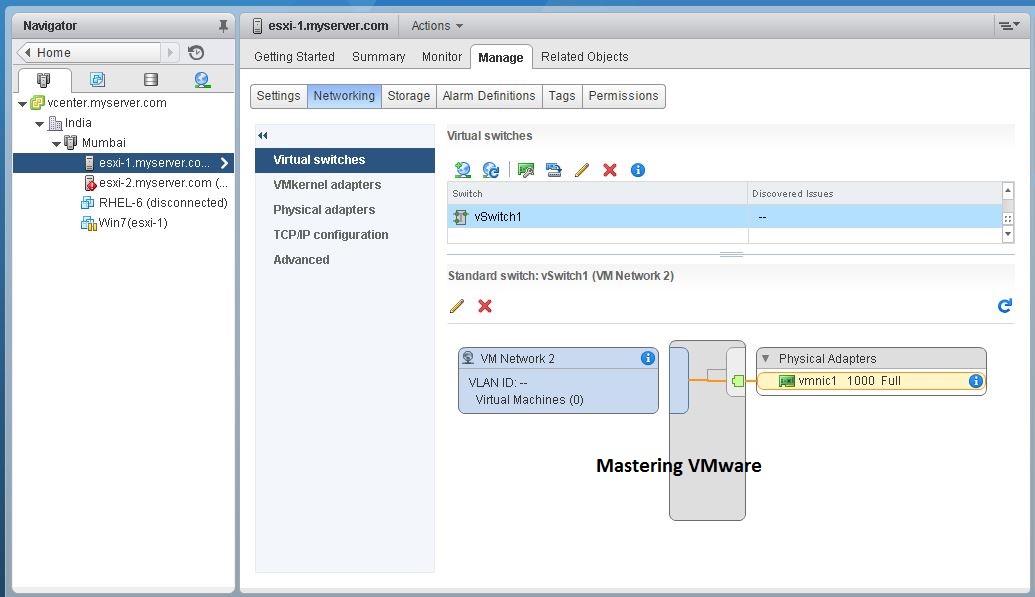The width and height of the screenshot is (1035, 597).
Task: Switch to Storage sub-tab
Action: click(409, 96)
